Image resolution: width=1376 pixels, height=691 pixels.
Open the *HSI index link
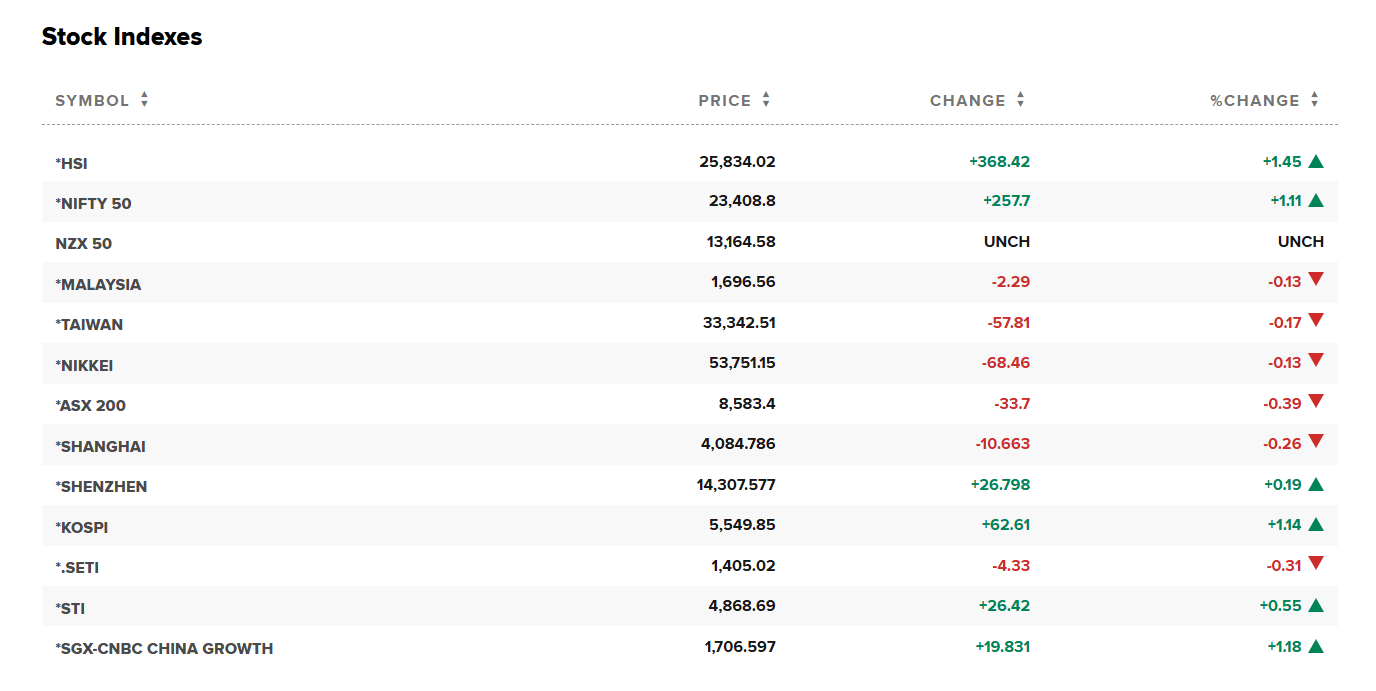coord(72,163)
